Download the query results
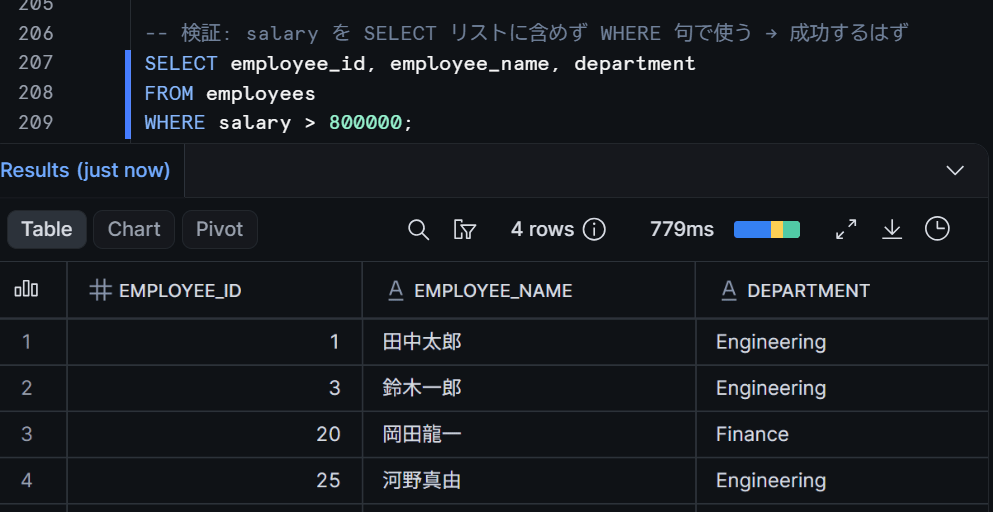 [892, 229]
